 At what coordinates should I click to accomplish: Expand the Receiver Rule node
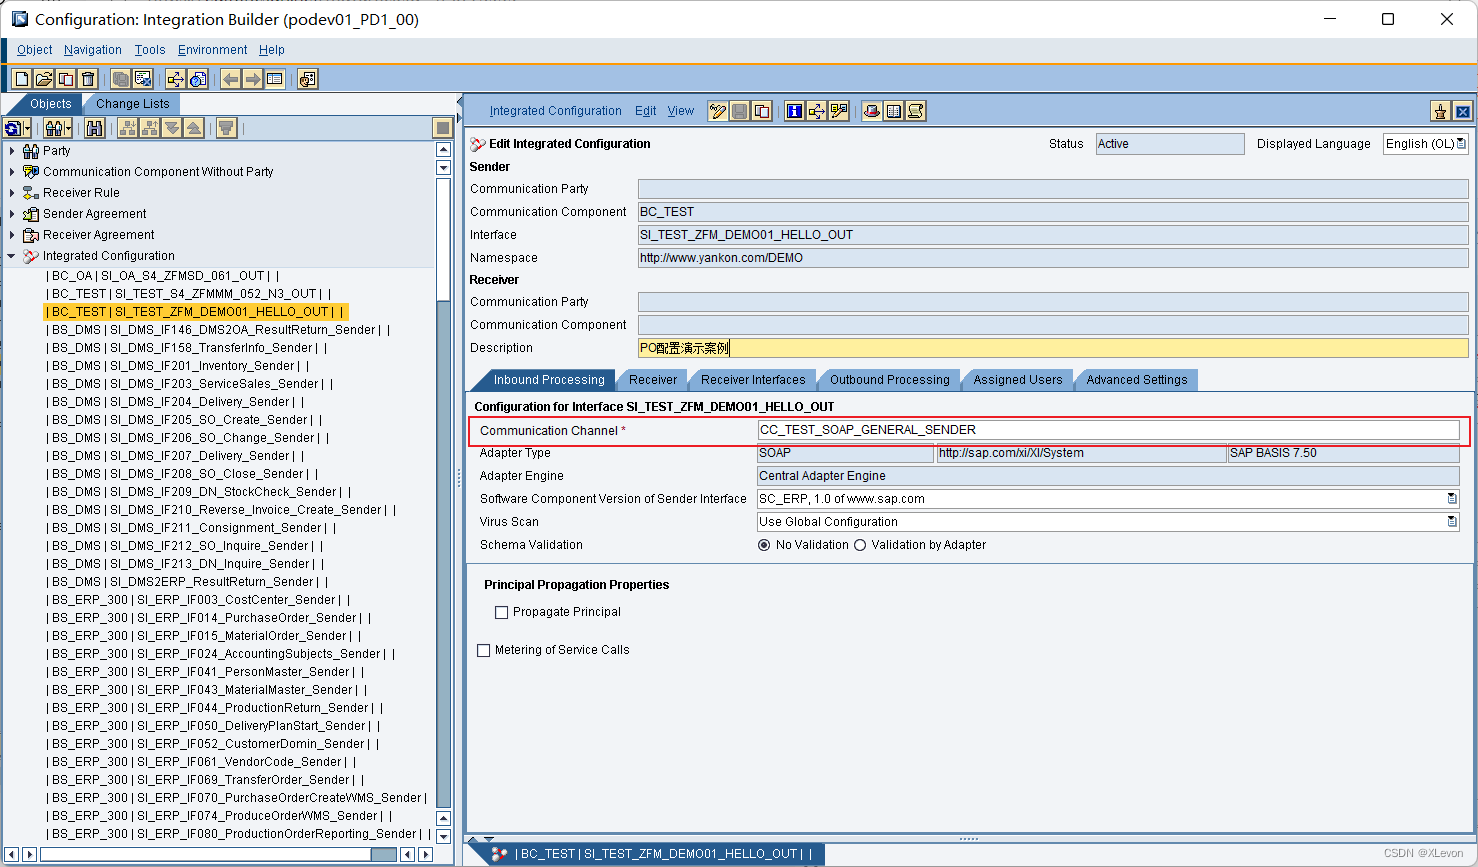point(12,193)
